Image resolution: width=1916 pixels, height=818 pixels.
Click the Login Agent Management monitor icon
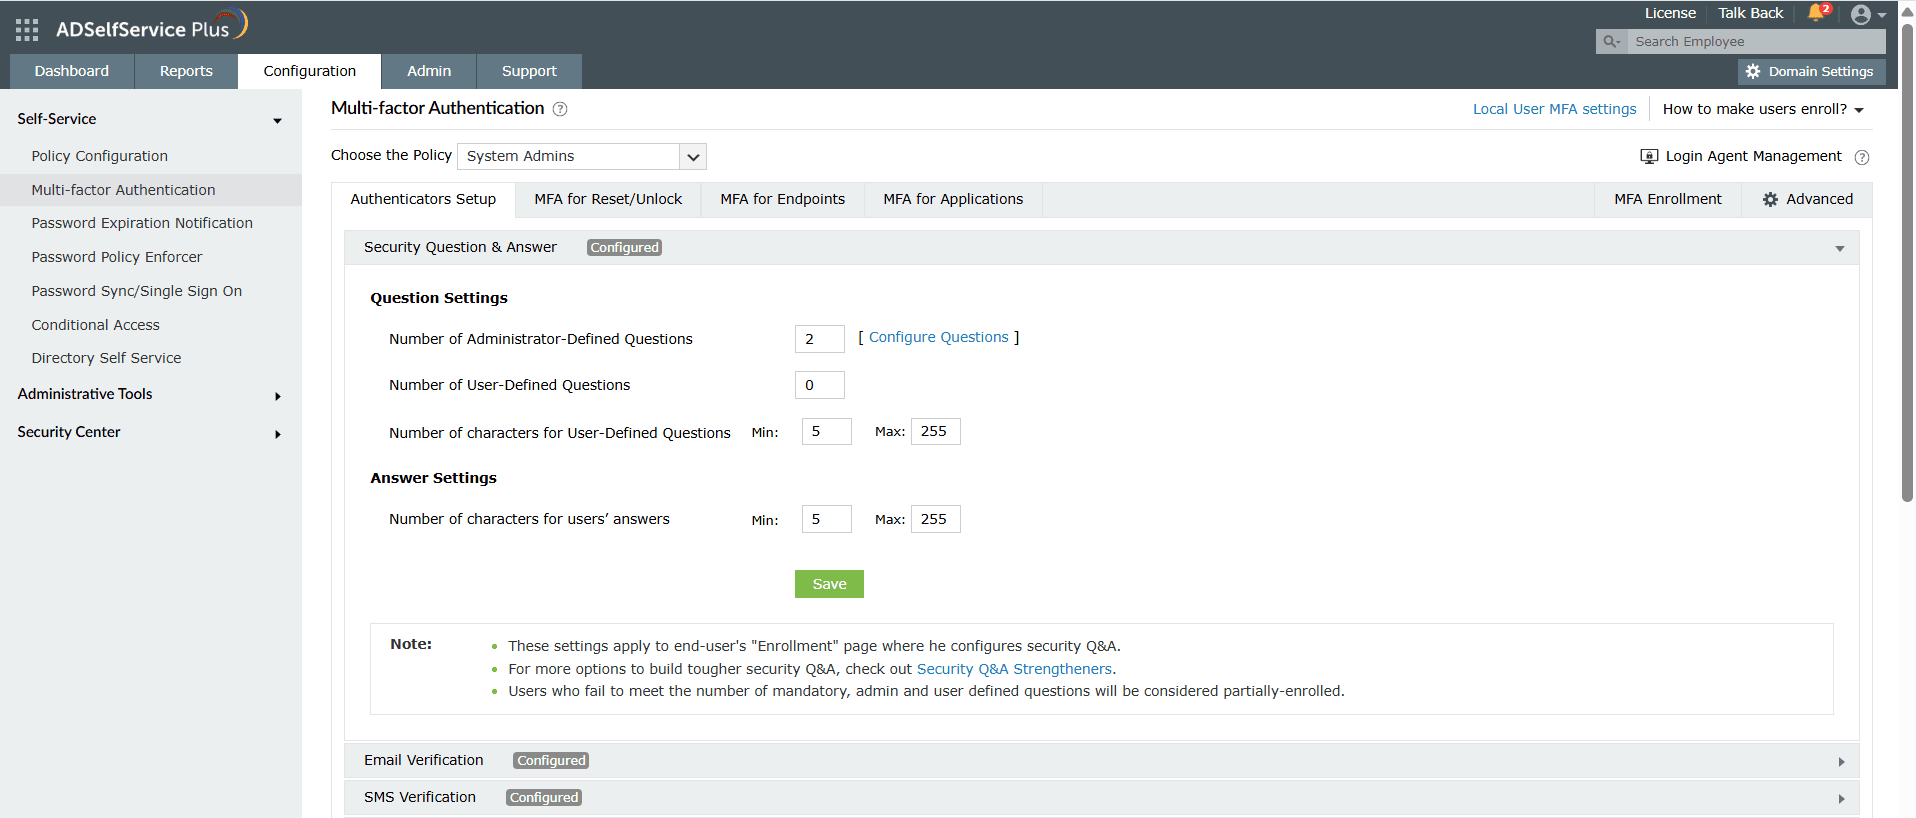coord(1649,156)
